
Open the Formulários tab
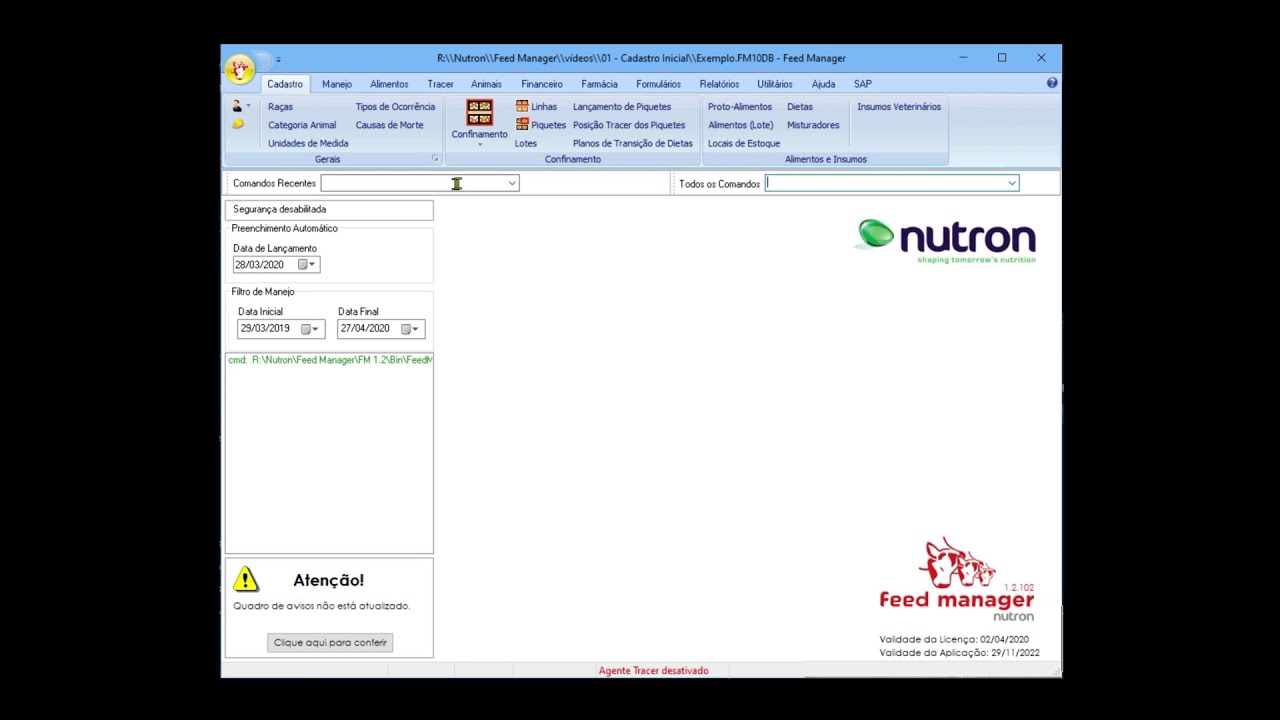[658, 84]
